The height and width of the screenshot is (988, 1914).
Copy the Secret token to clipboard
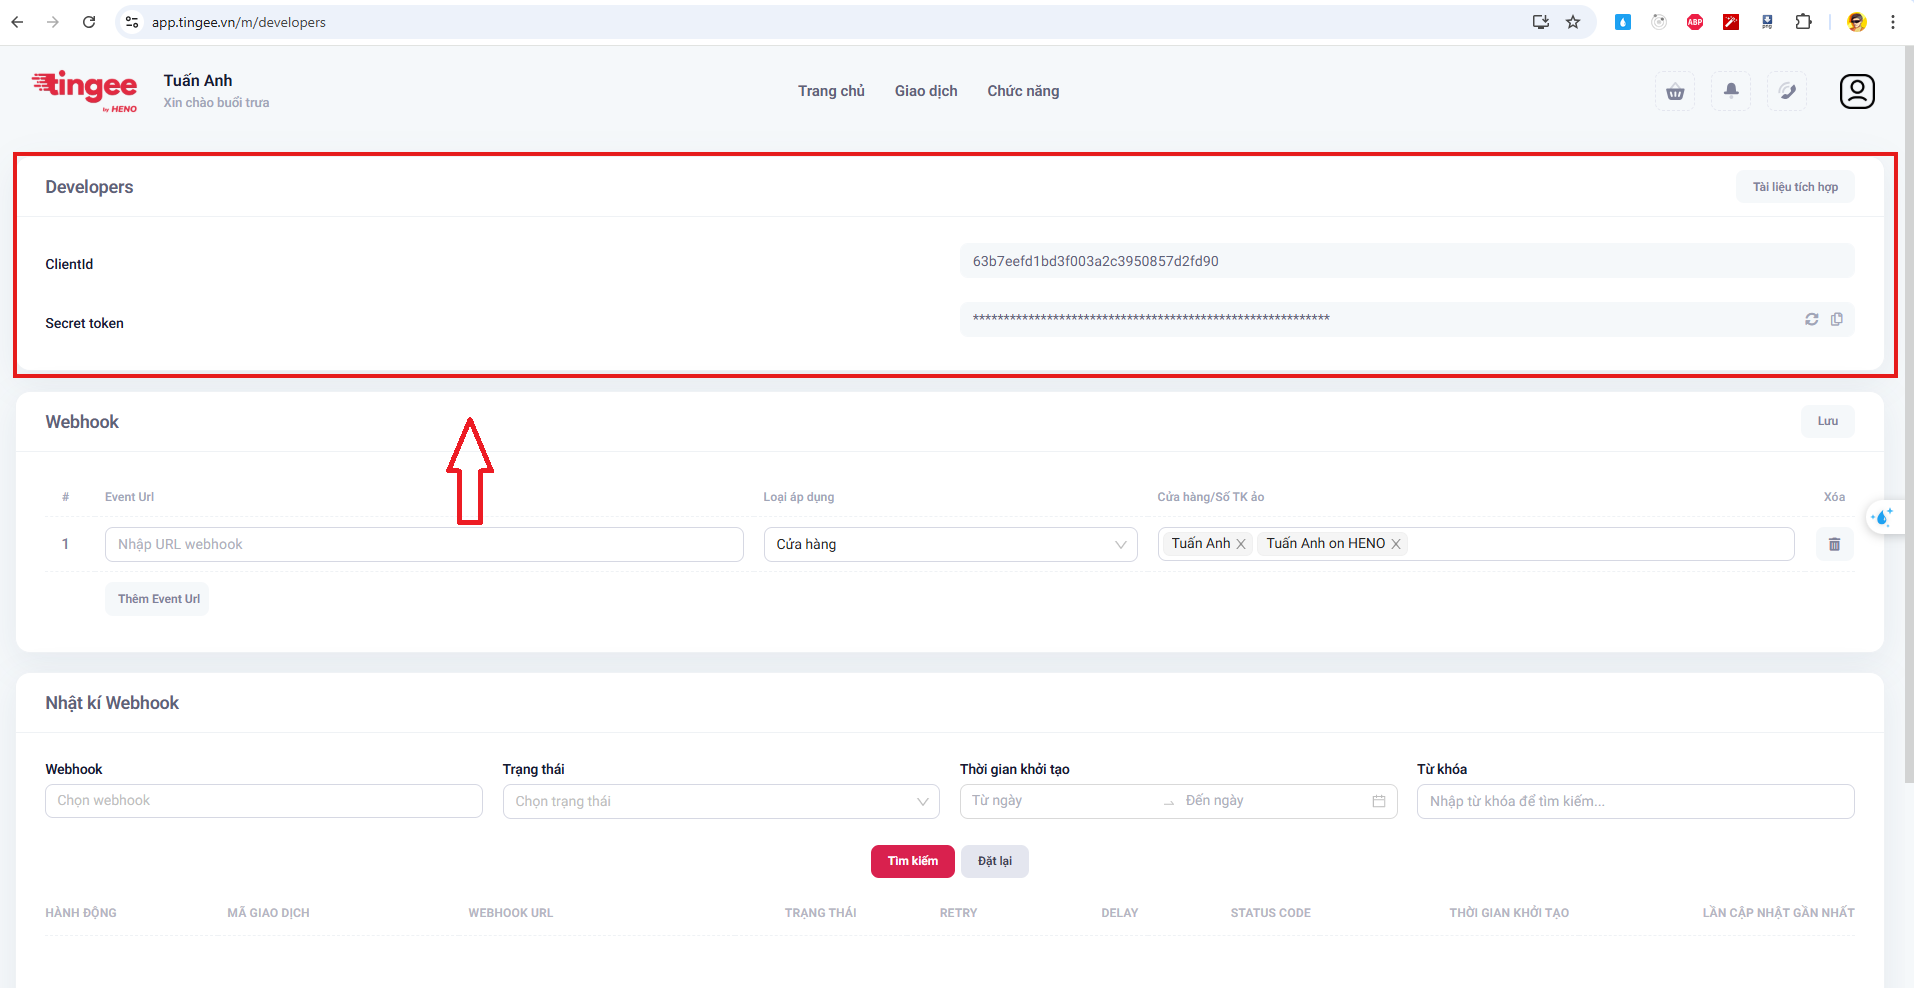1837,319
